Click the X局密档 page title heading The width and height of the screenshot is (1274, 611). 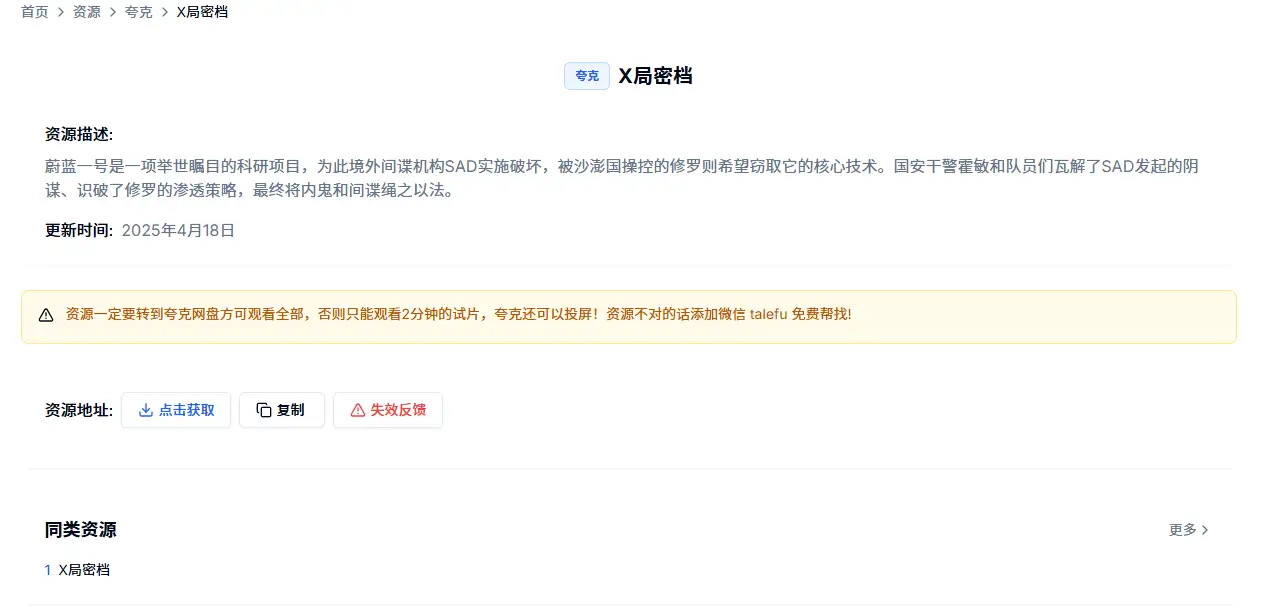click(x=655, y=76)
